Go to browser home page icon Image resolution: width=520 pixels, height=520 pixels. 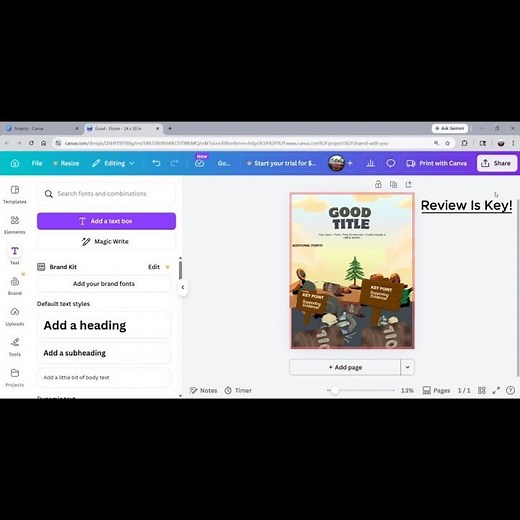point(43,143)
